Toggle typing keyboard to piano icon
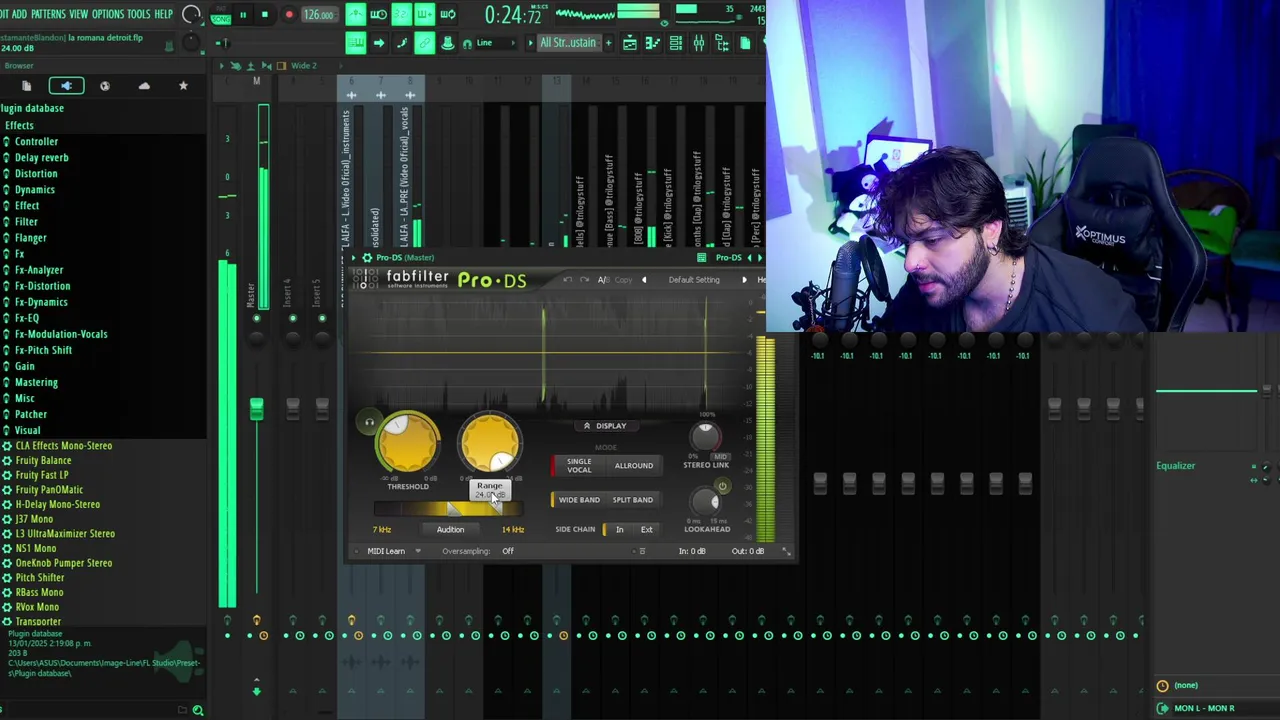 pos(355,43)
